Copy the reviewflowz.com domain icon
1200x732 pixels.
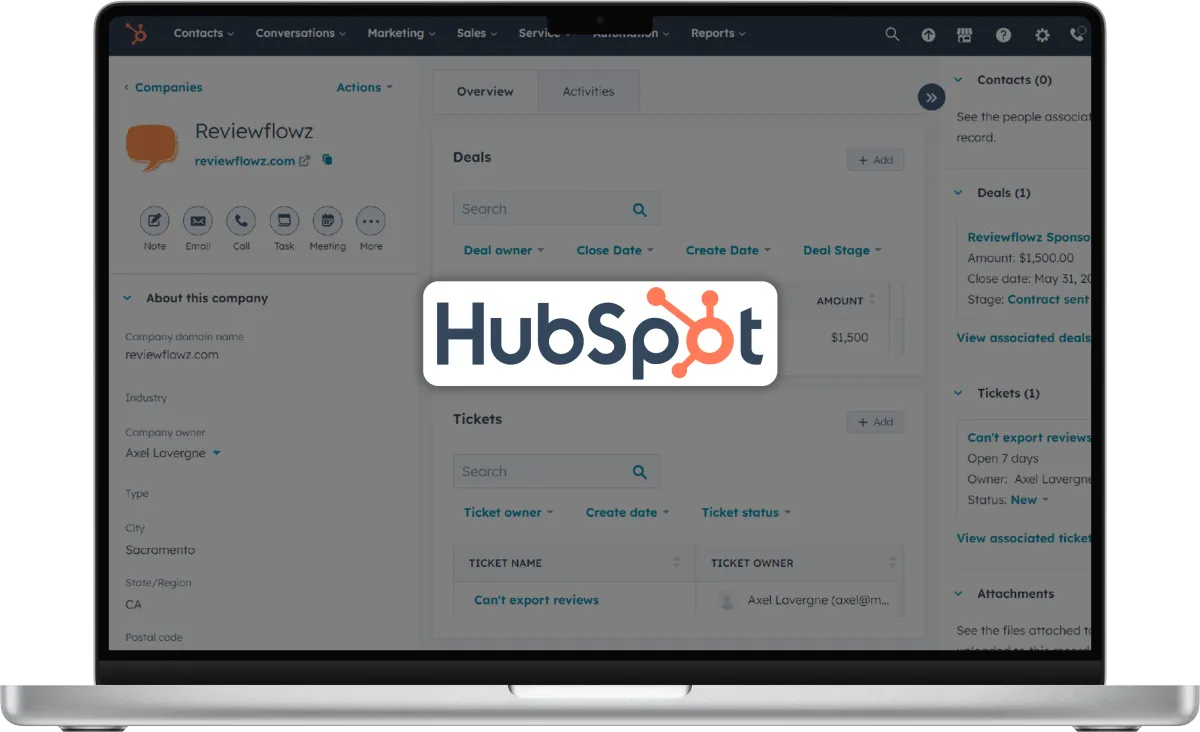tap(327, 160)
